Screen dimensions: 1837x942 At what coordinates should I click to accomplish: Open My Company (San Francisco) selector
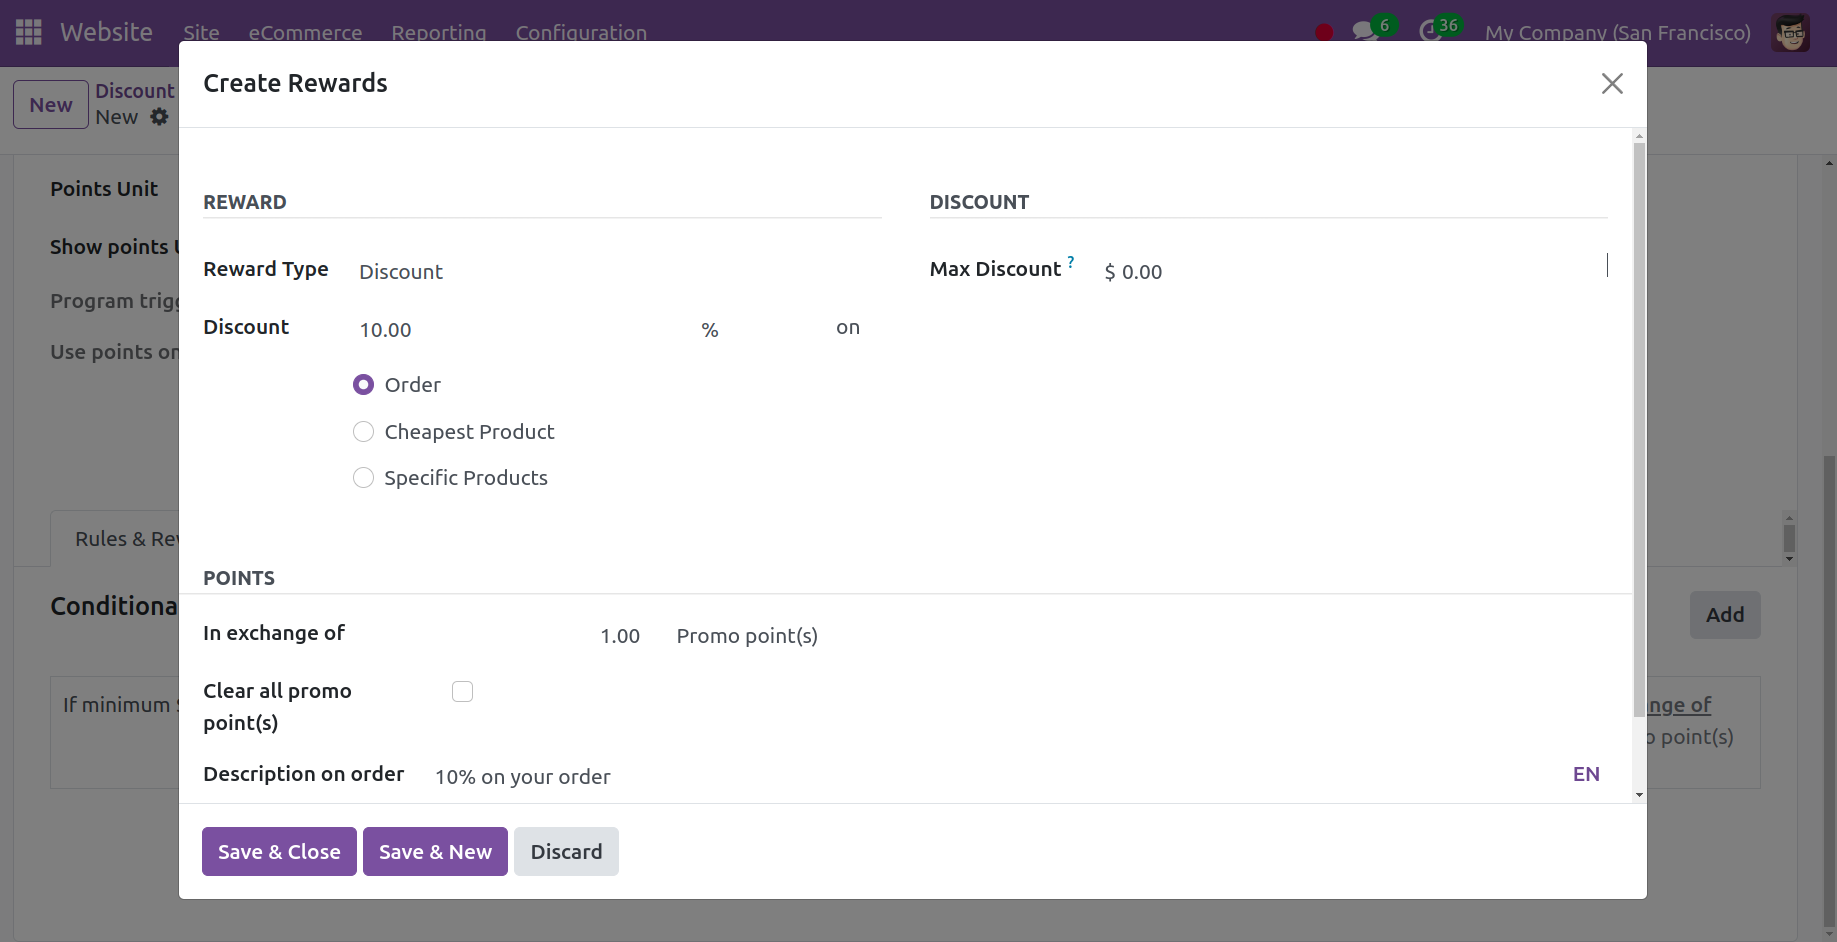[1616, 32]
